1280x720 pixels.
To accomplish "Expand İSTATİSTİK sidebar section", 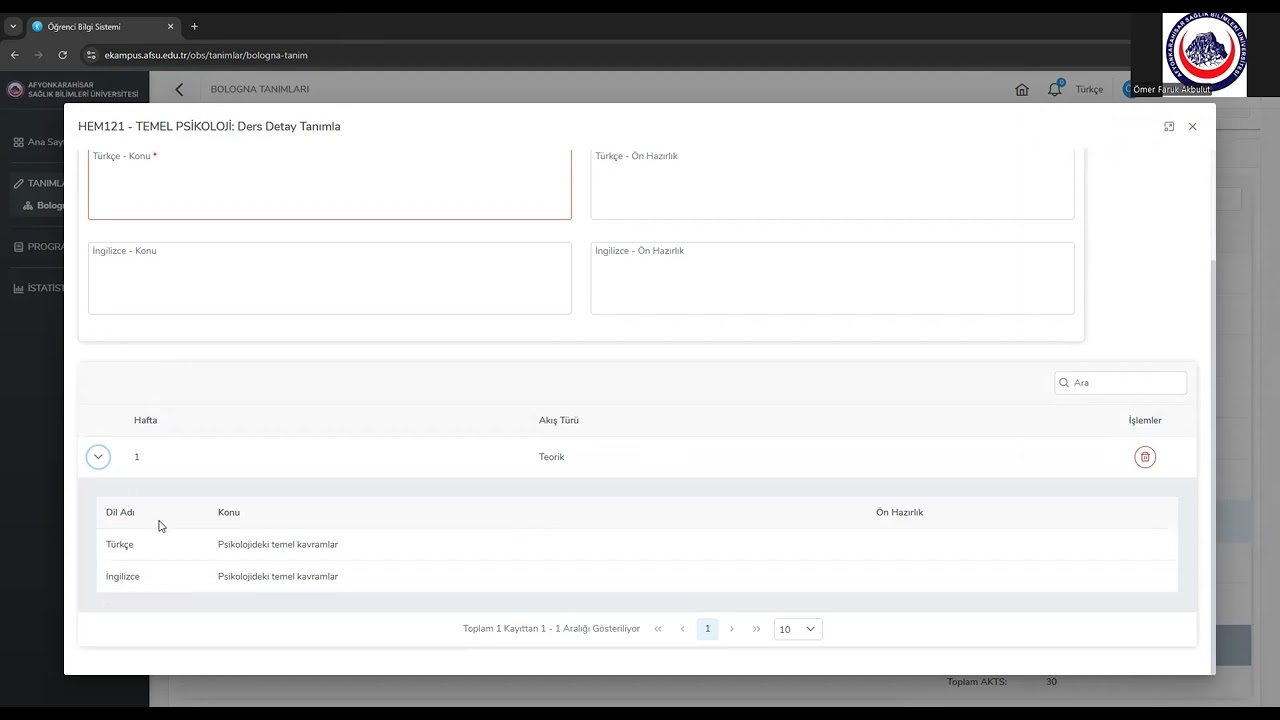I will pos(40,288).
